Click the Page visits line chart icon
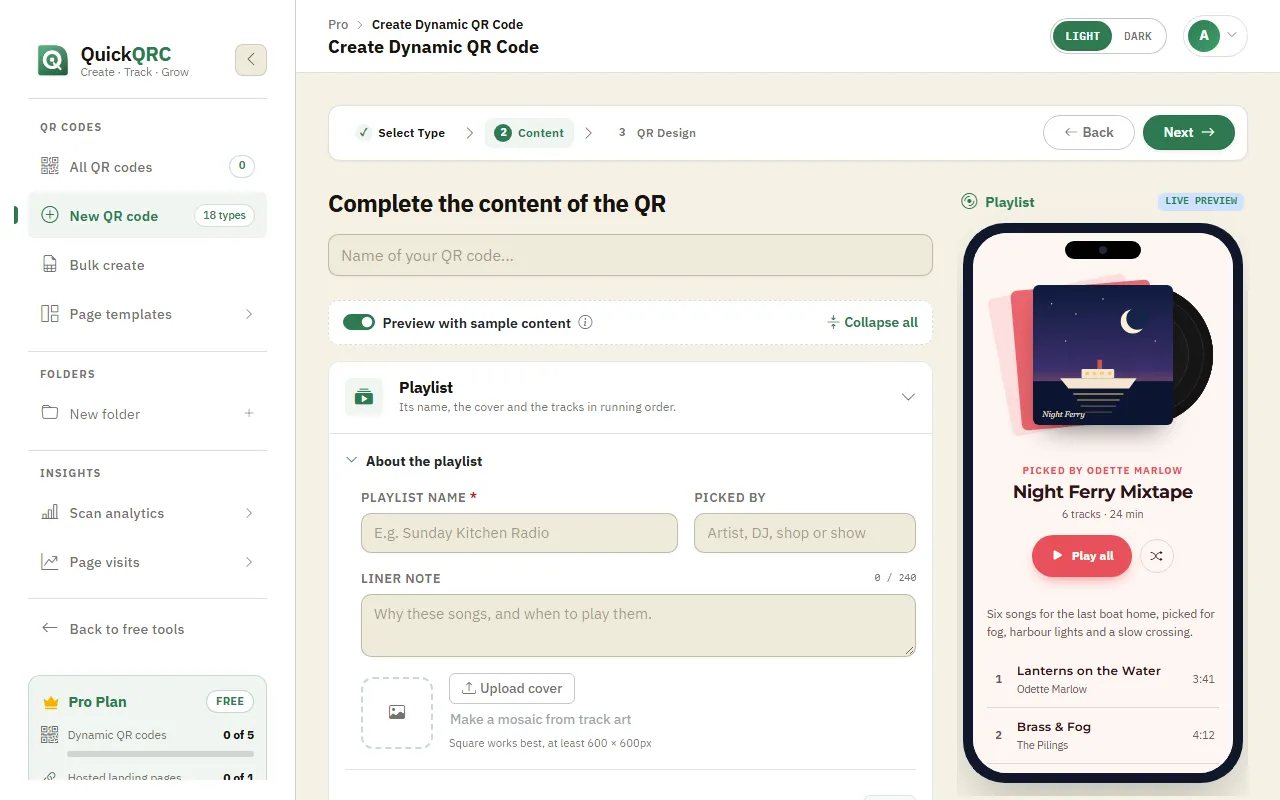1280x800 pixels. click(50, 562)
